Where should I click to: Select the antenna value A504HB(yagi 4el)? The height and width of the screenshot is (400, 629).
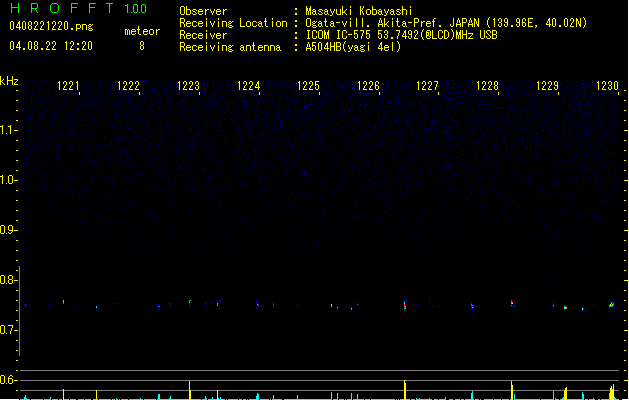point(353,47)
